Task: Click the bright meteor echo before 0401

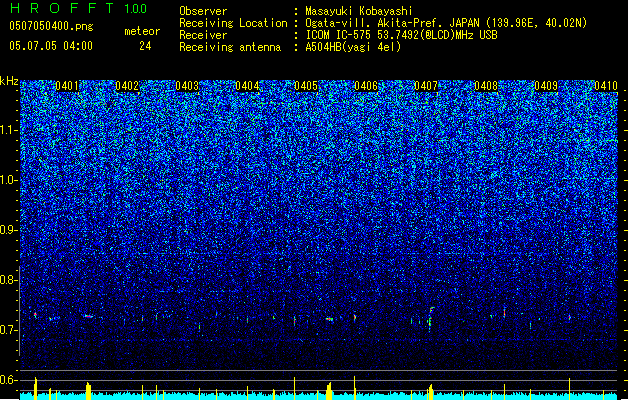Action: pos(35,315)
